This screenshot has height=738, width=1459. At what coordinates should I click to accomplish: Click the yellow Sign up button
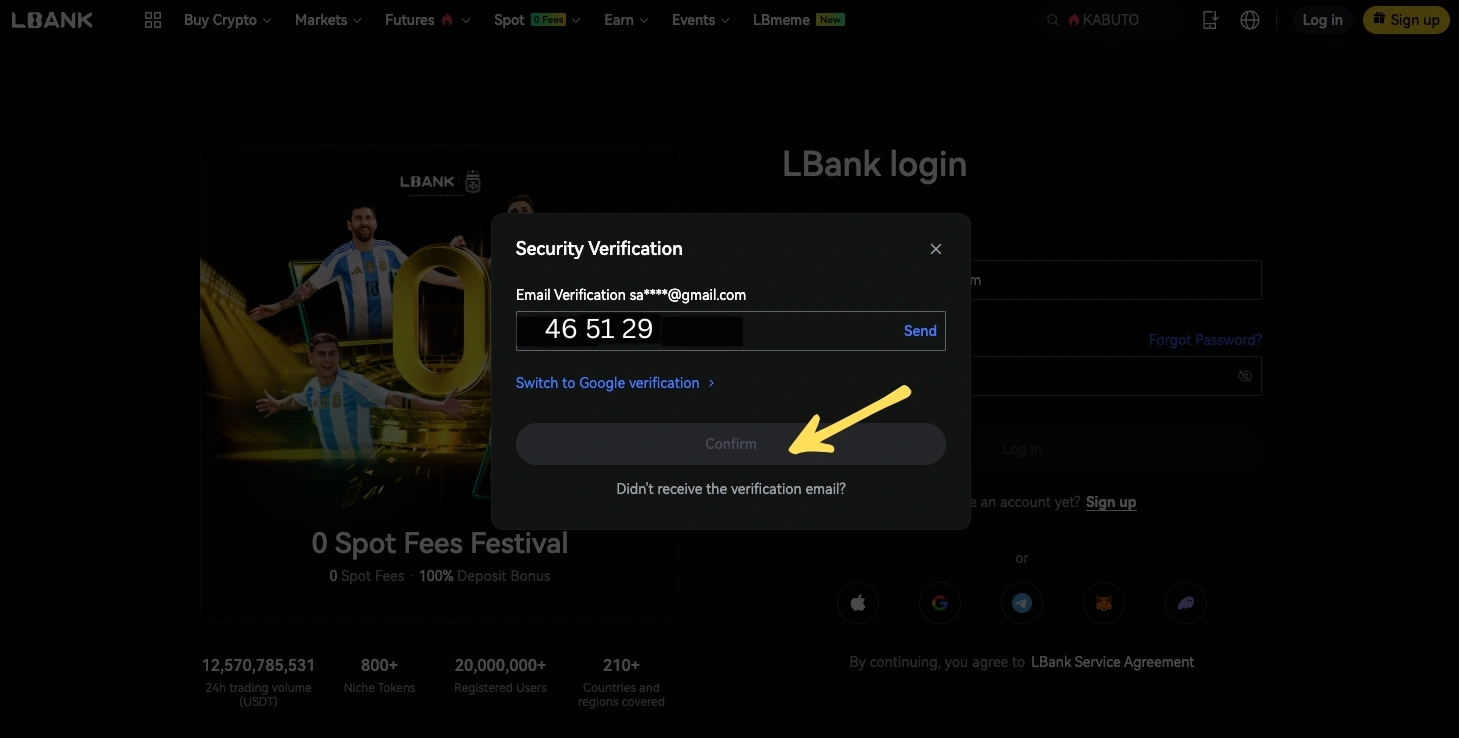click(x=1406, y=20)
